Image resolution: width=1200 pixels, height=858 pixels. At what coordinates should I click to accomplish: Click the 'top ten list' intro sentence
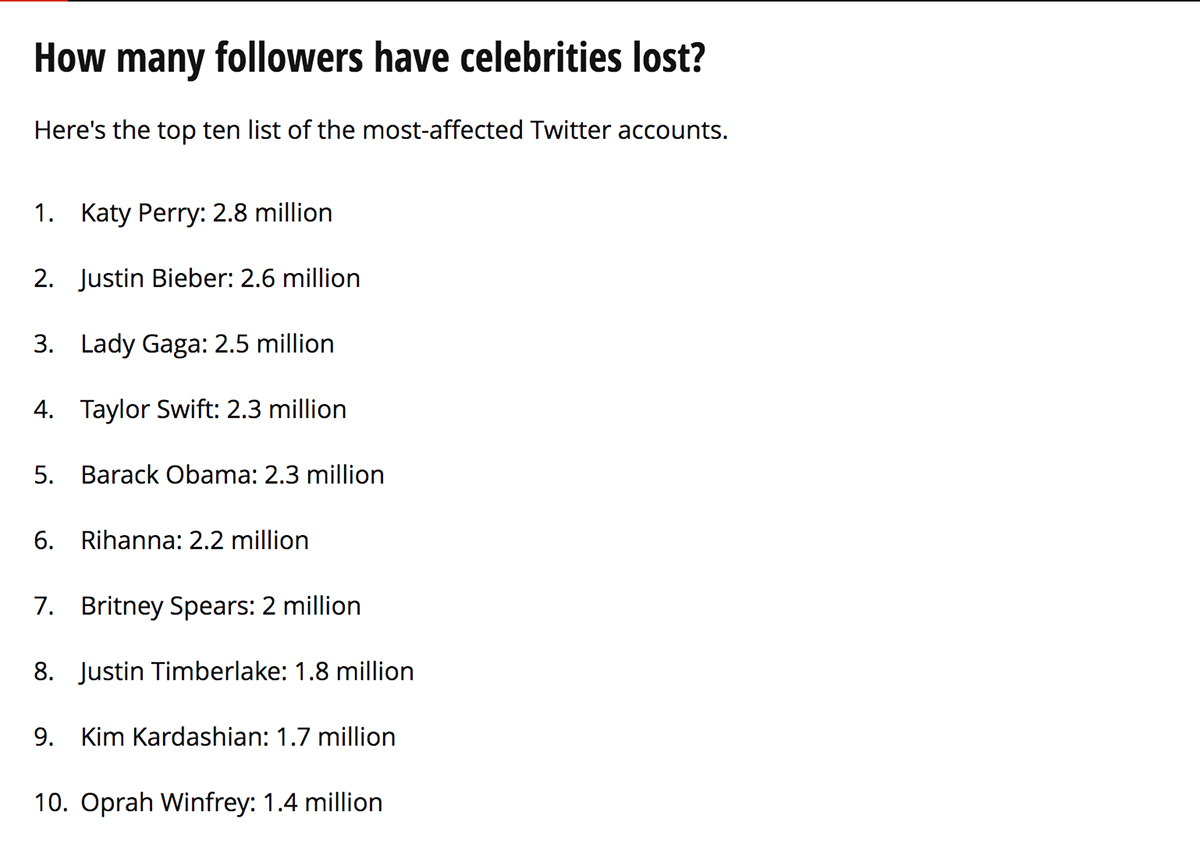pyautogui.click(x=380, y=130)
